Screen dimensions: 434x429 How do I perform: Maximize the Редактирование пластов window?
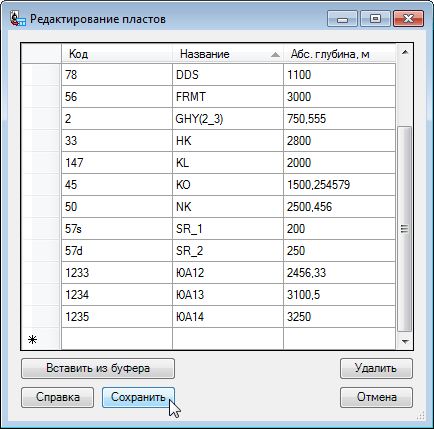pyautogui.click(x=375, y=19)
